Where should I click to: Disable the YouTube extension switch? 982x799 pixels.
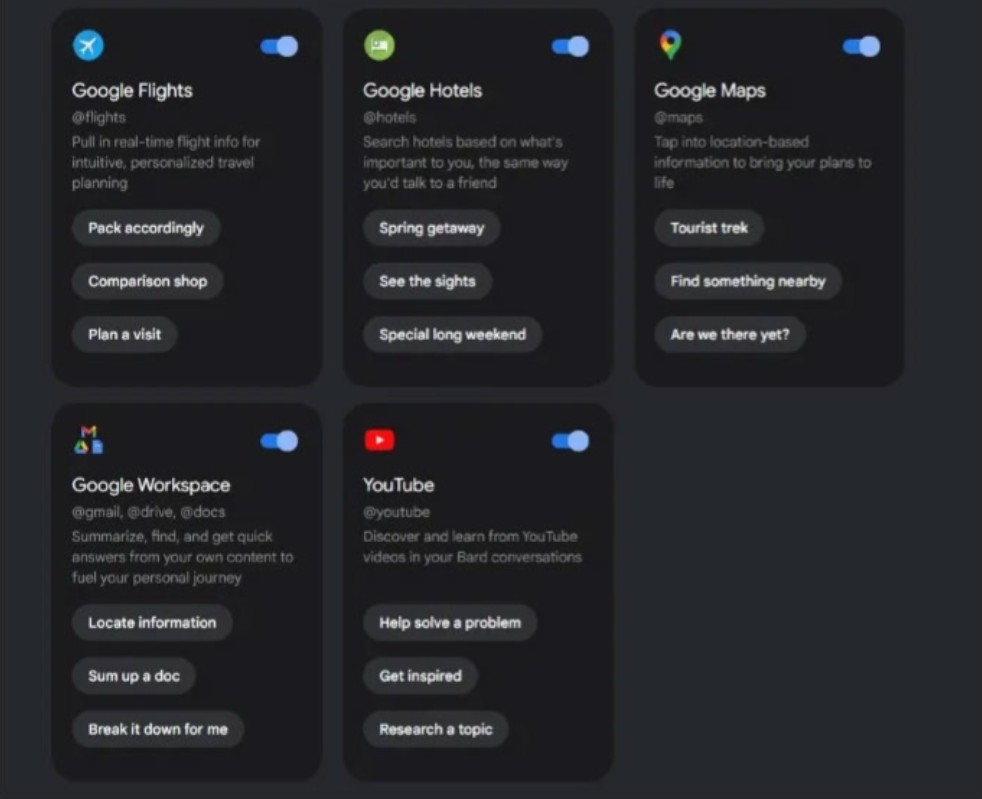[570, 441]
